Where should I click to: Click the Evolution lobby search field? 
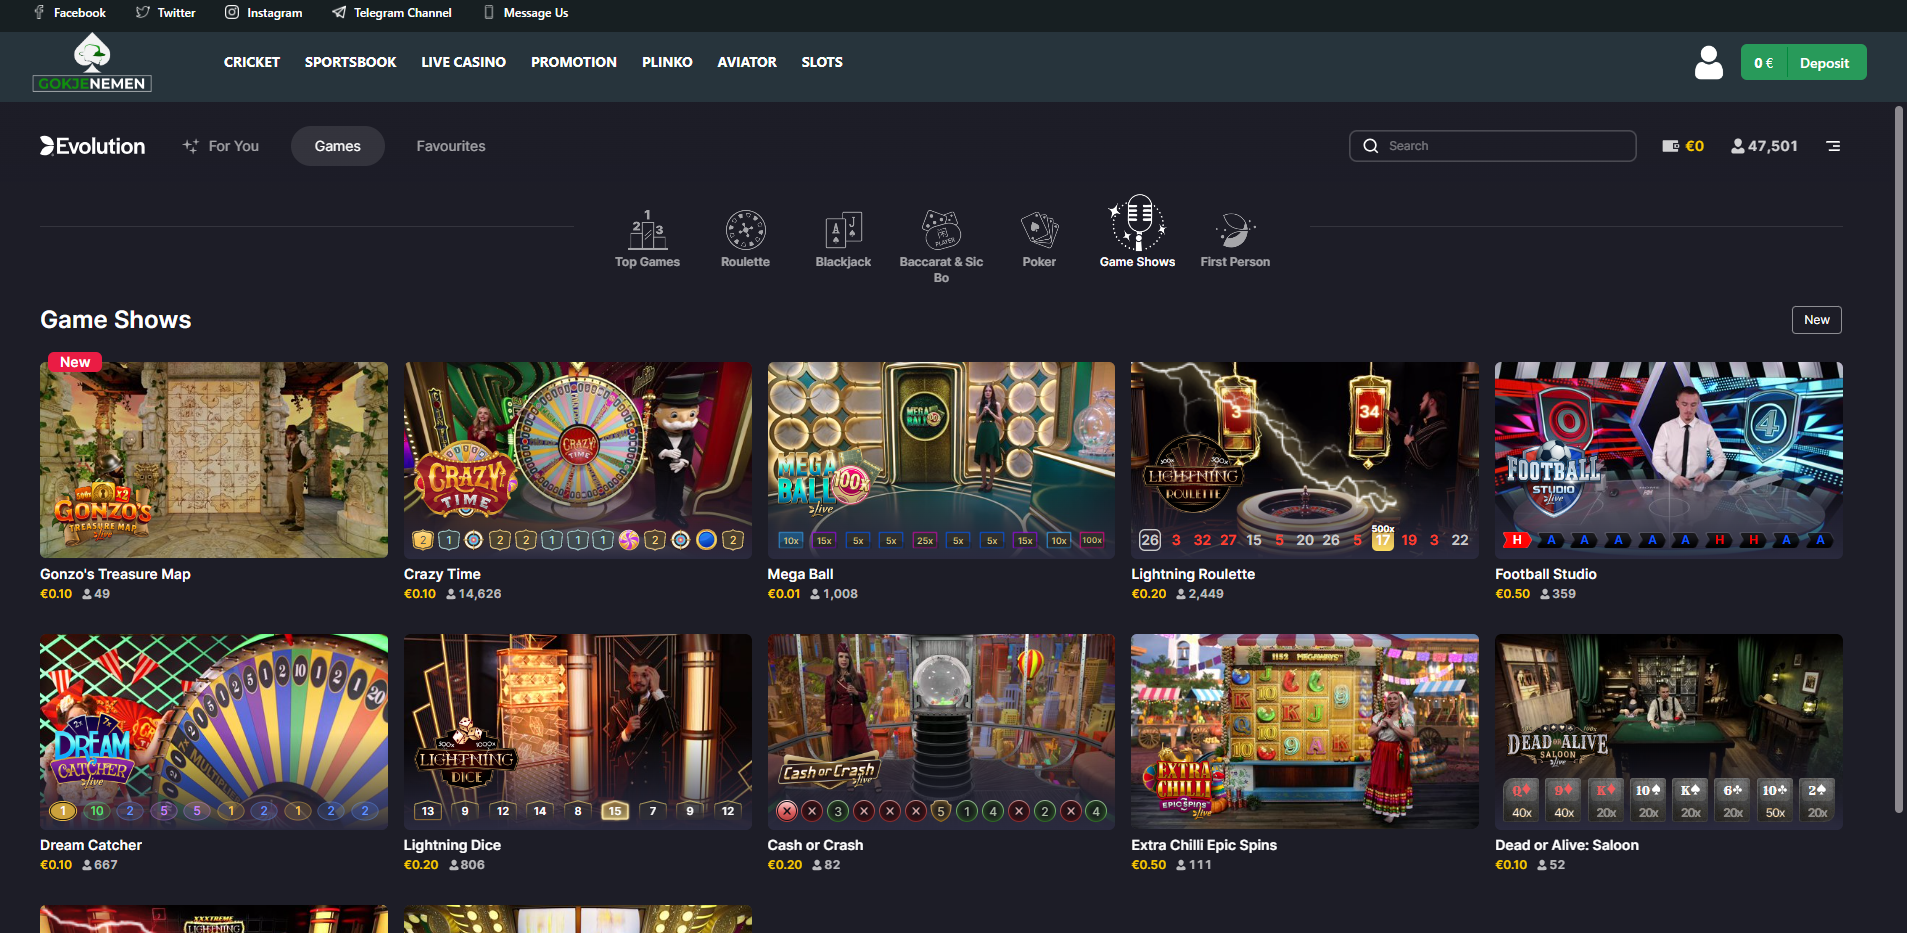pyautogui.click(x=1492, y=146)
